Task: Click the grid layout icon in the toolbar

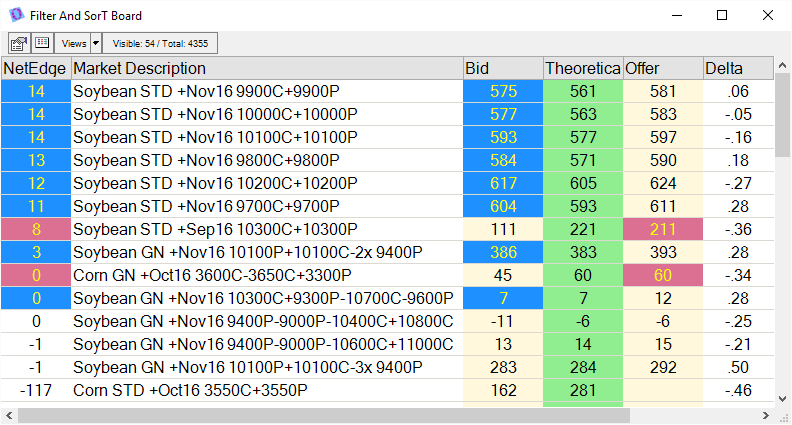Action: [x=42, y=43]
